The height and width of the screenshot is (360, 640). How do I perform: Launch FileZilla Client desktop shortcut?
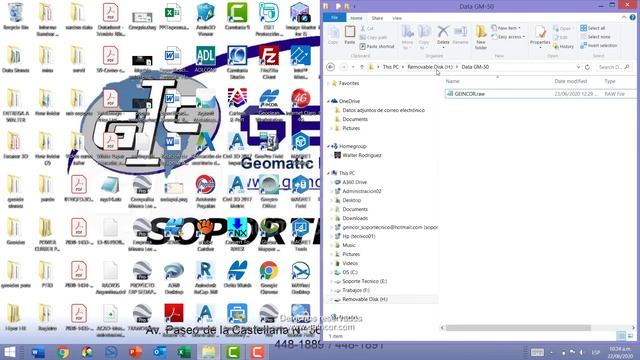click(x=269, y=62)
